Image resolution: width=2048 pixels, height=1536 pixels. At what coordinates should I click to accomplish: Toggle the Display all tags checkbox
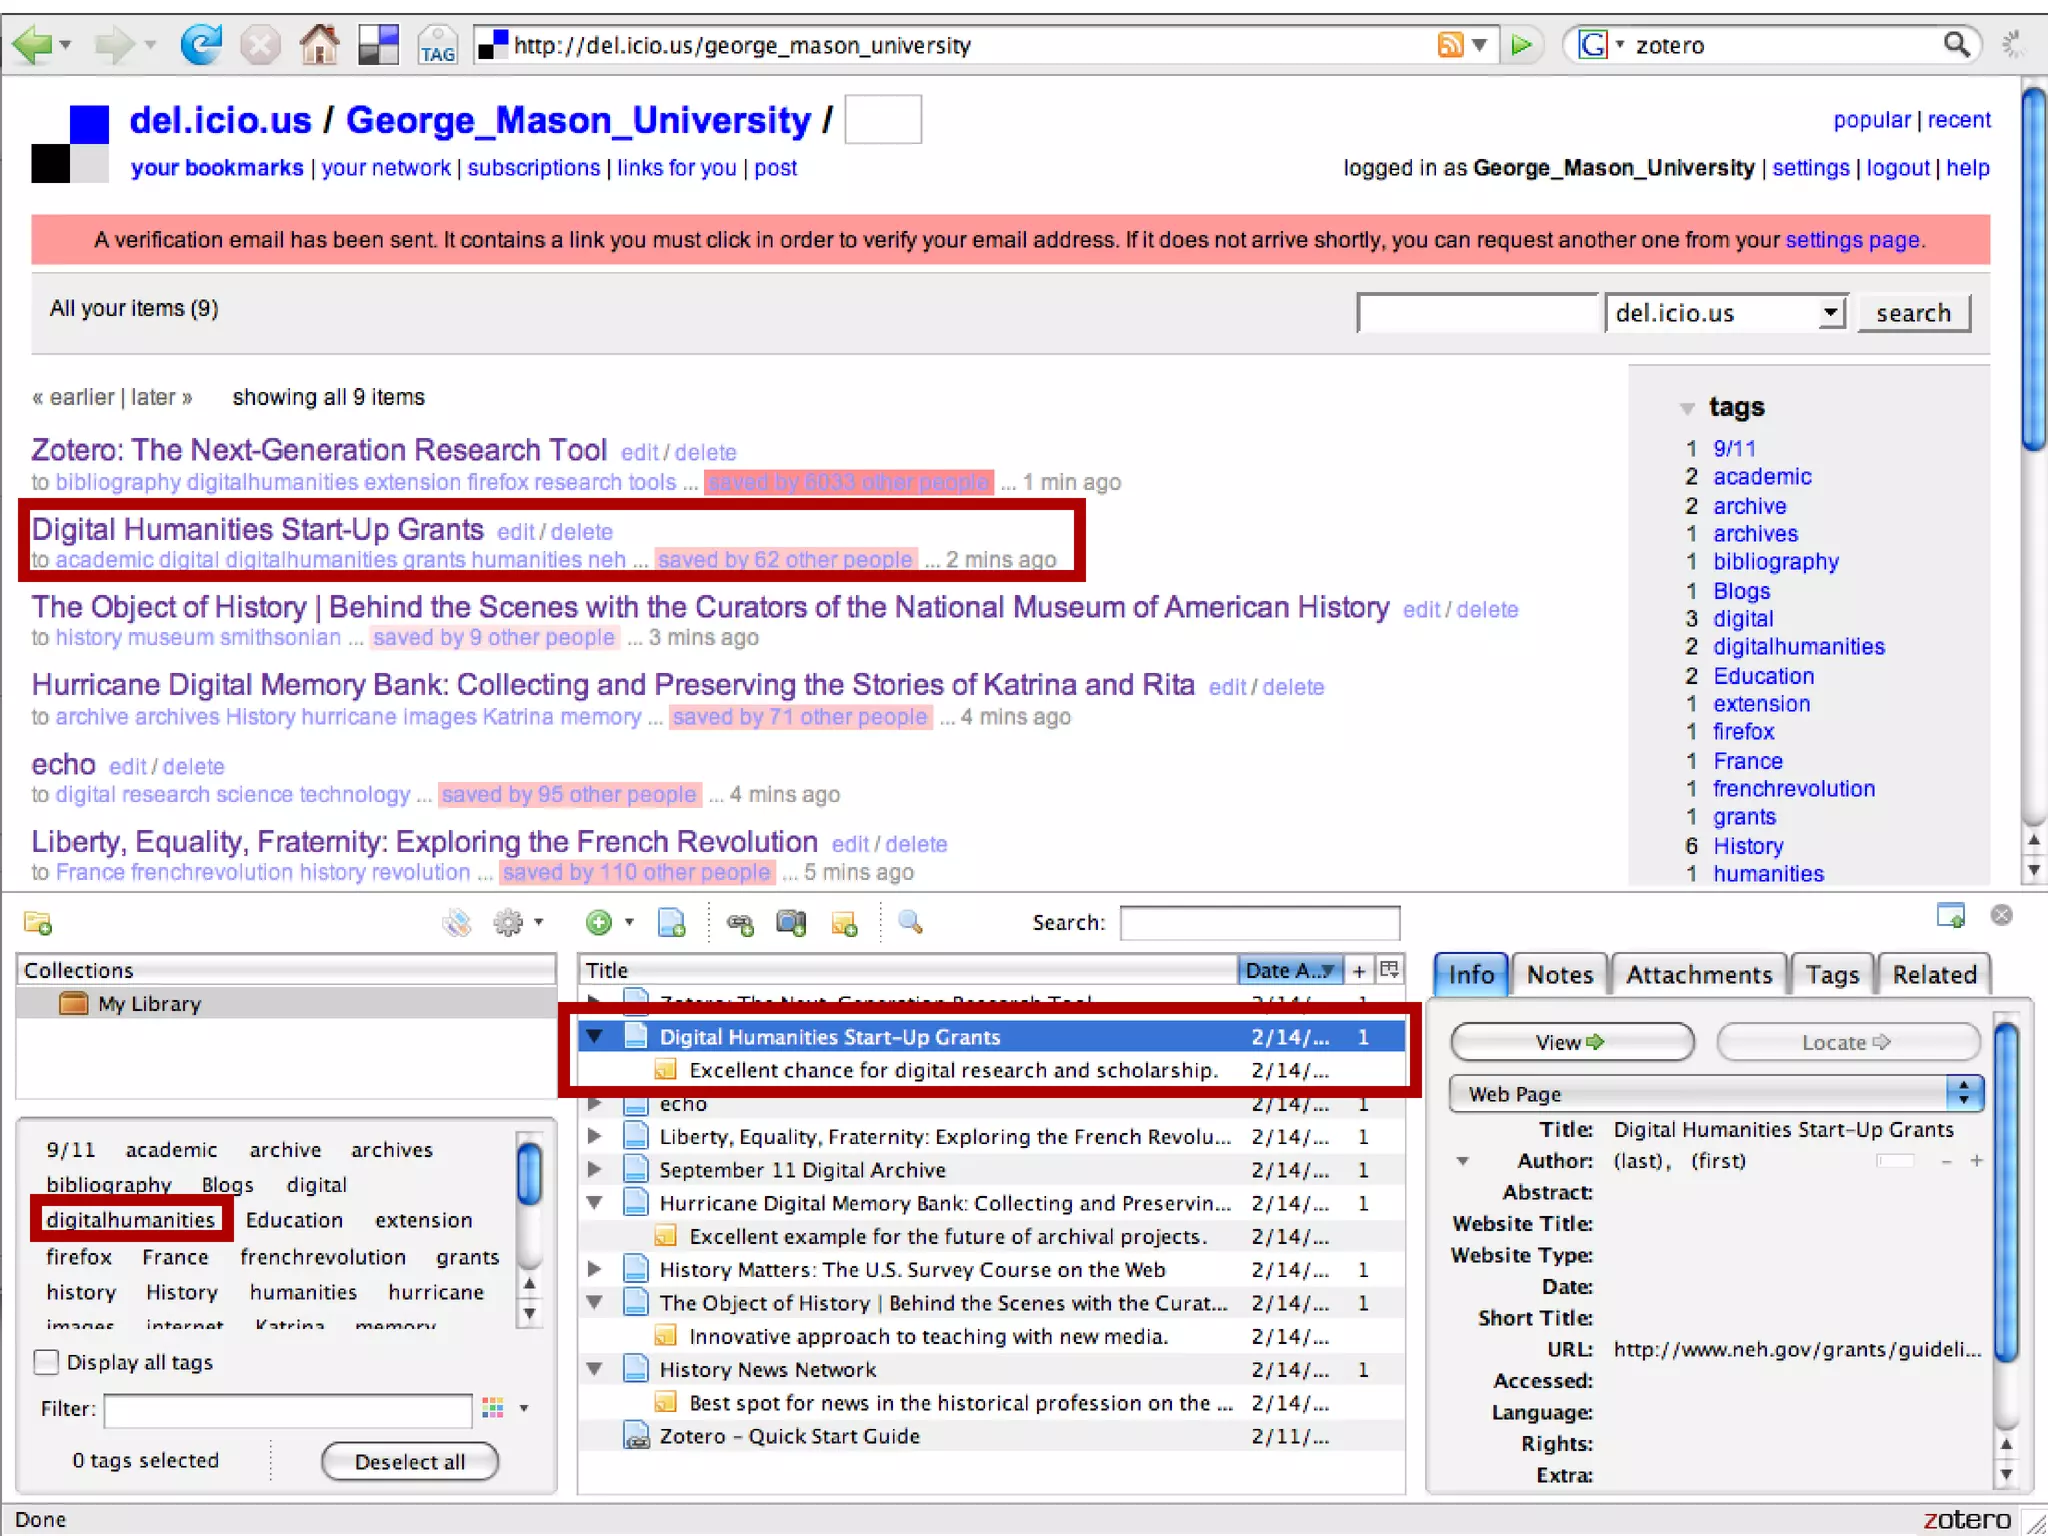point(46,1362)
